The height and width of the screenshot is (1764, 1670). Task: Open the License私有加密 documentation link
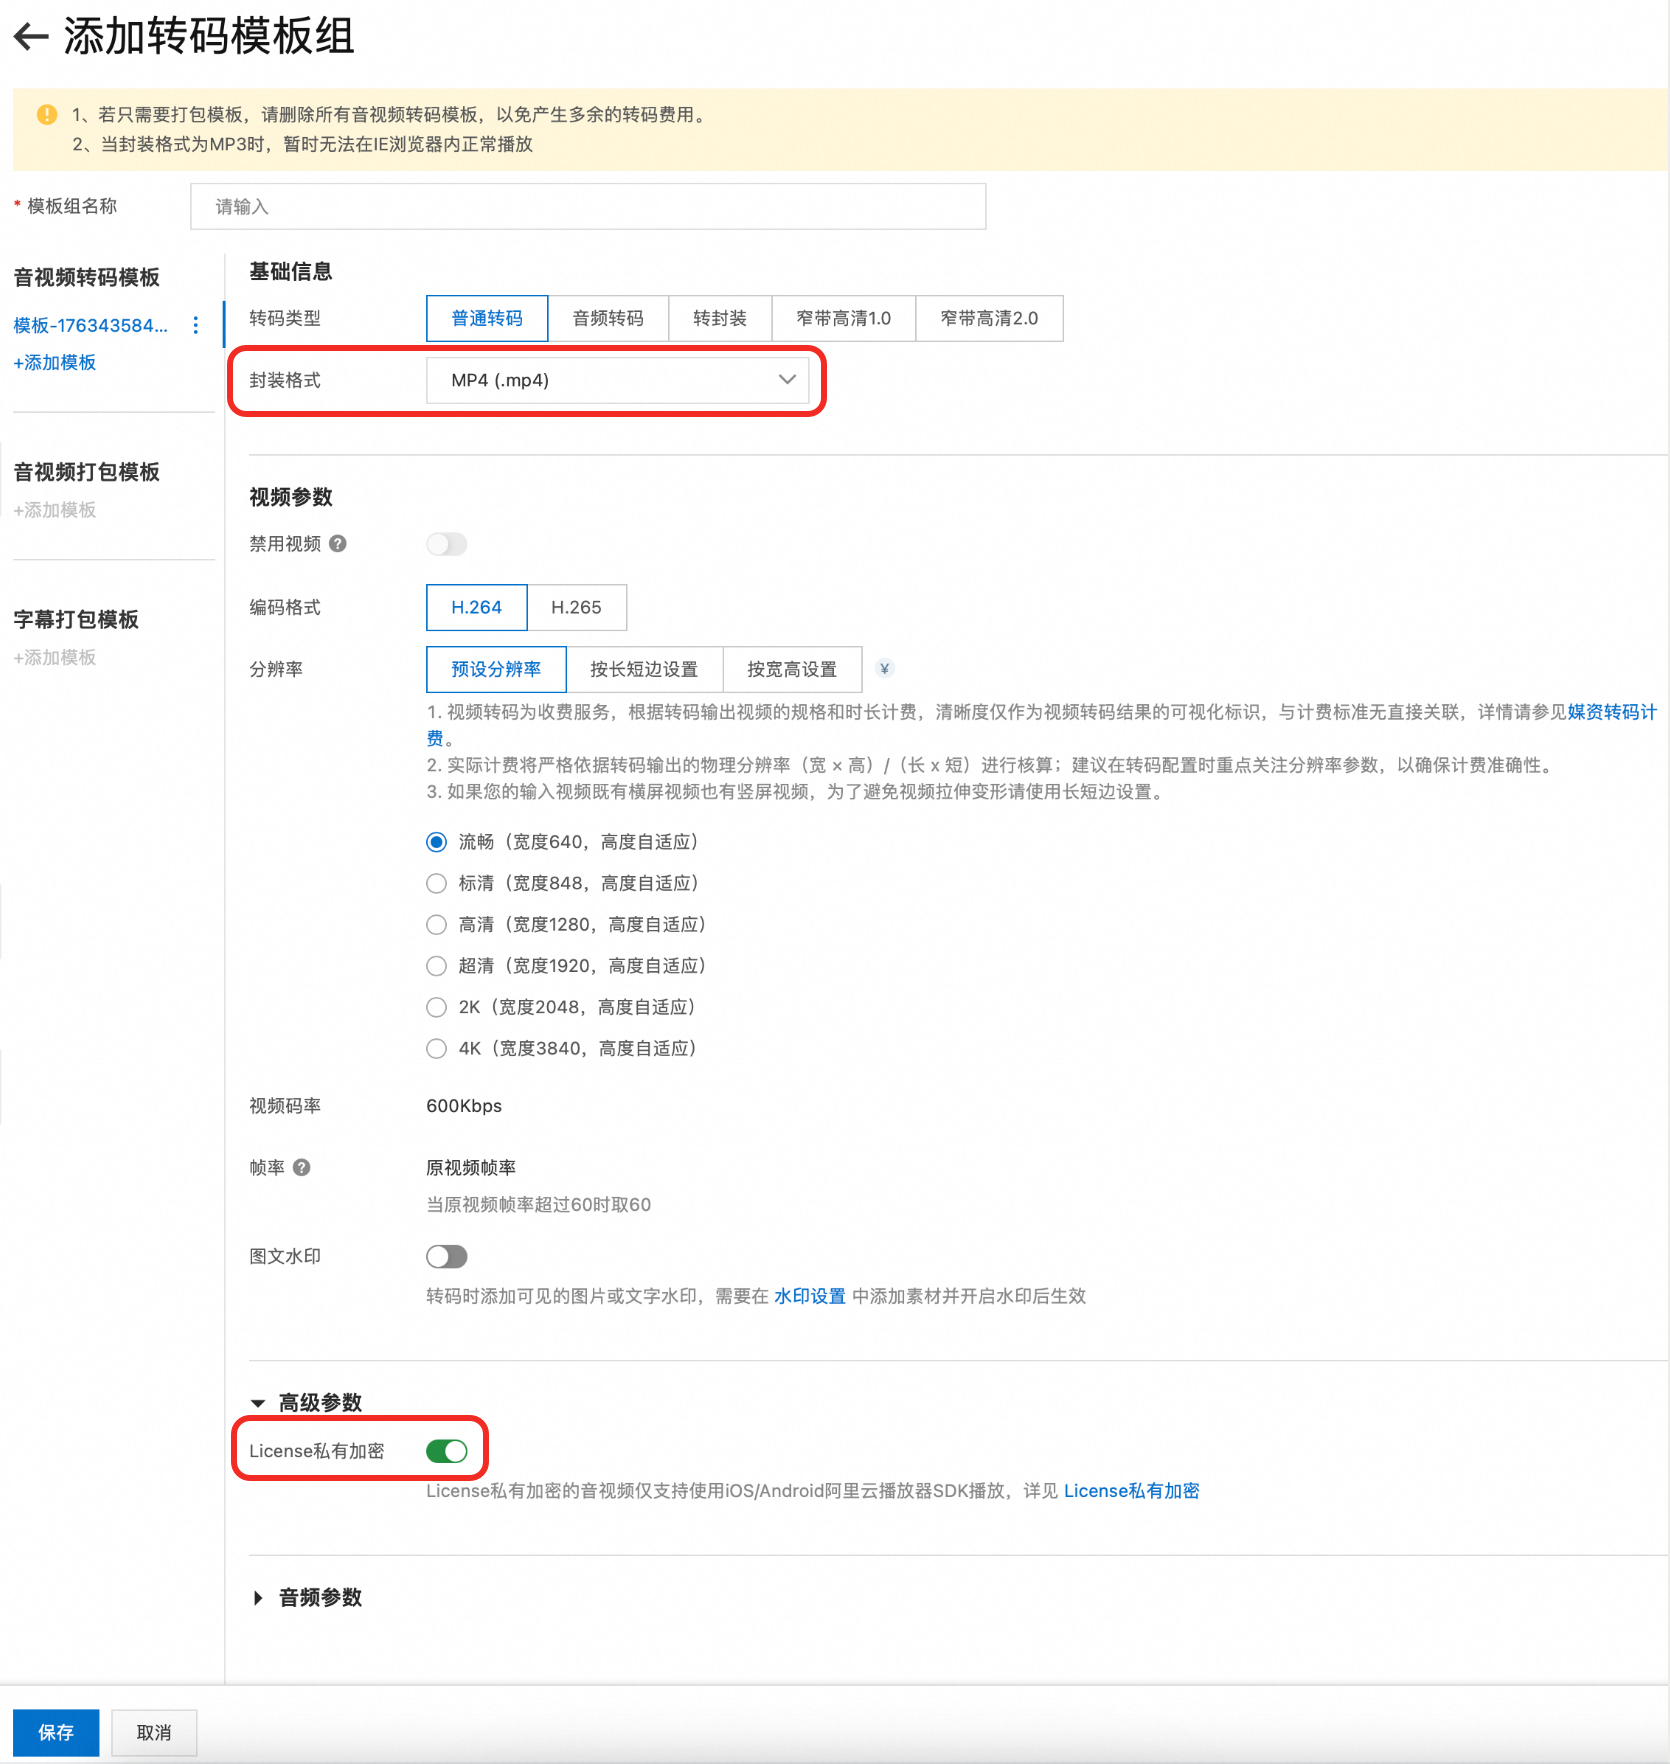click(1131, 1491)
